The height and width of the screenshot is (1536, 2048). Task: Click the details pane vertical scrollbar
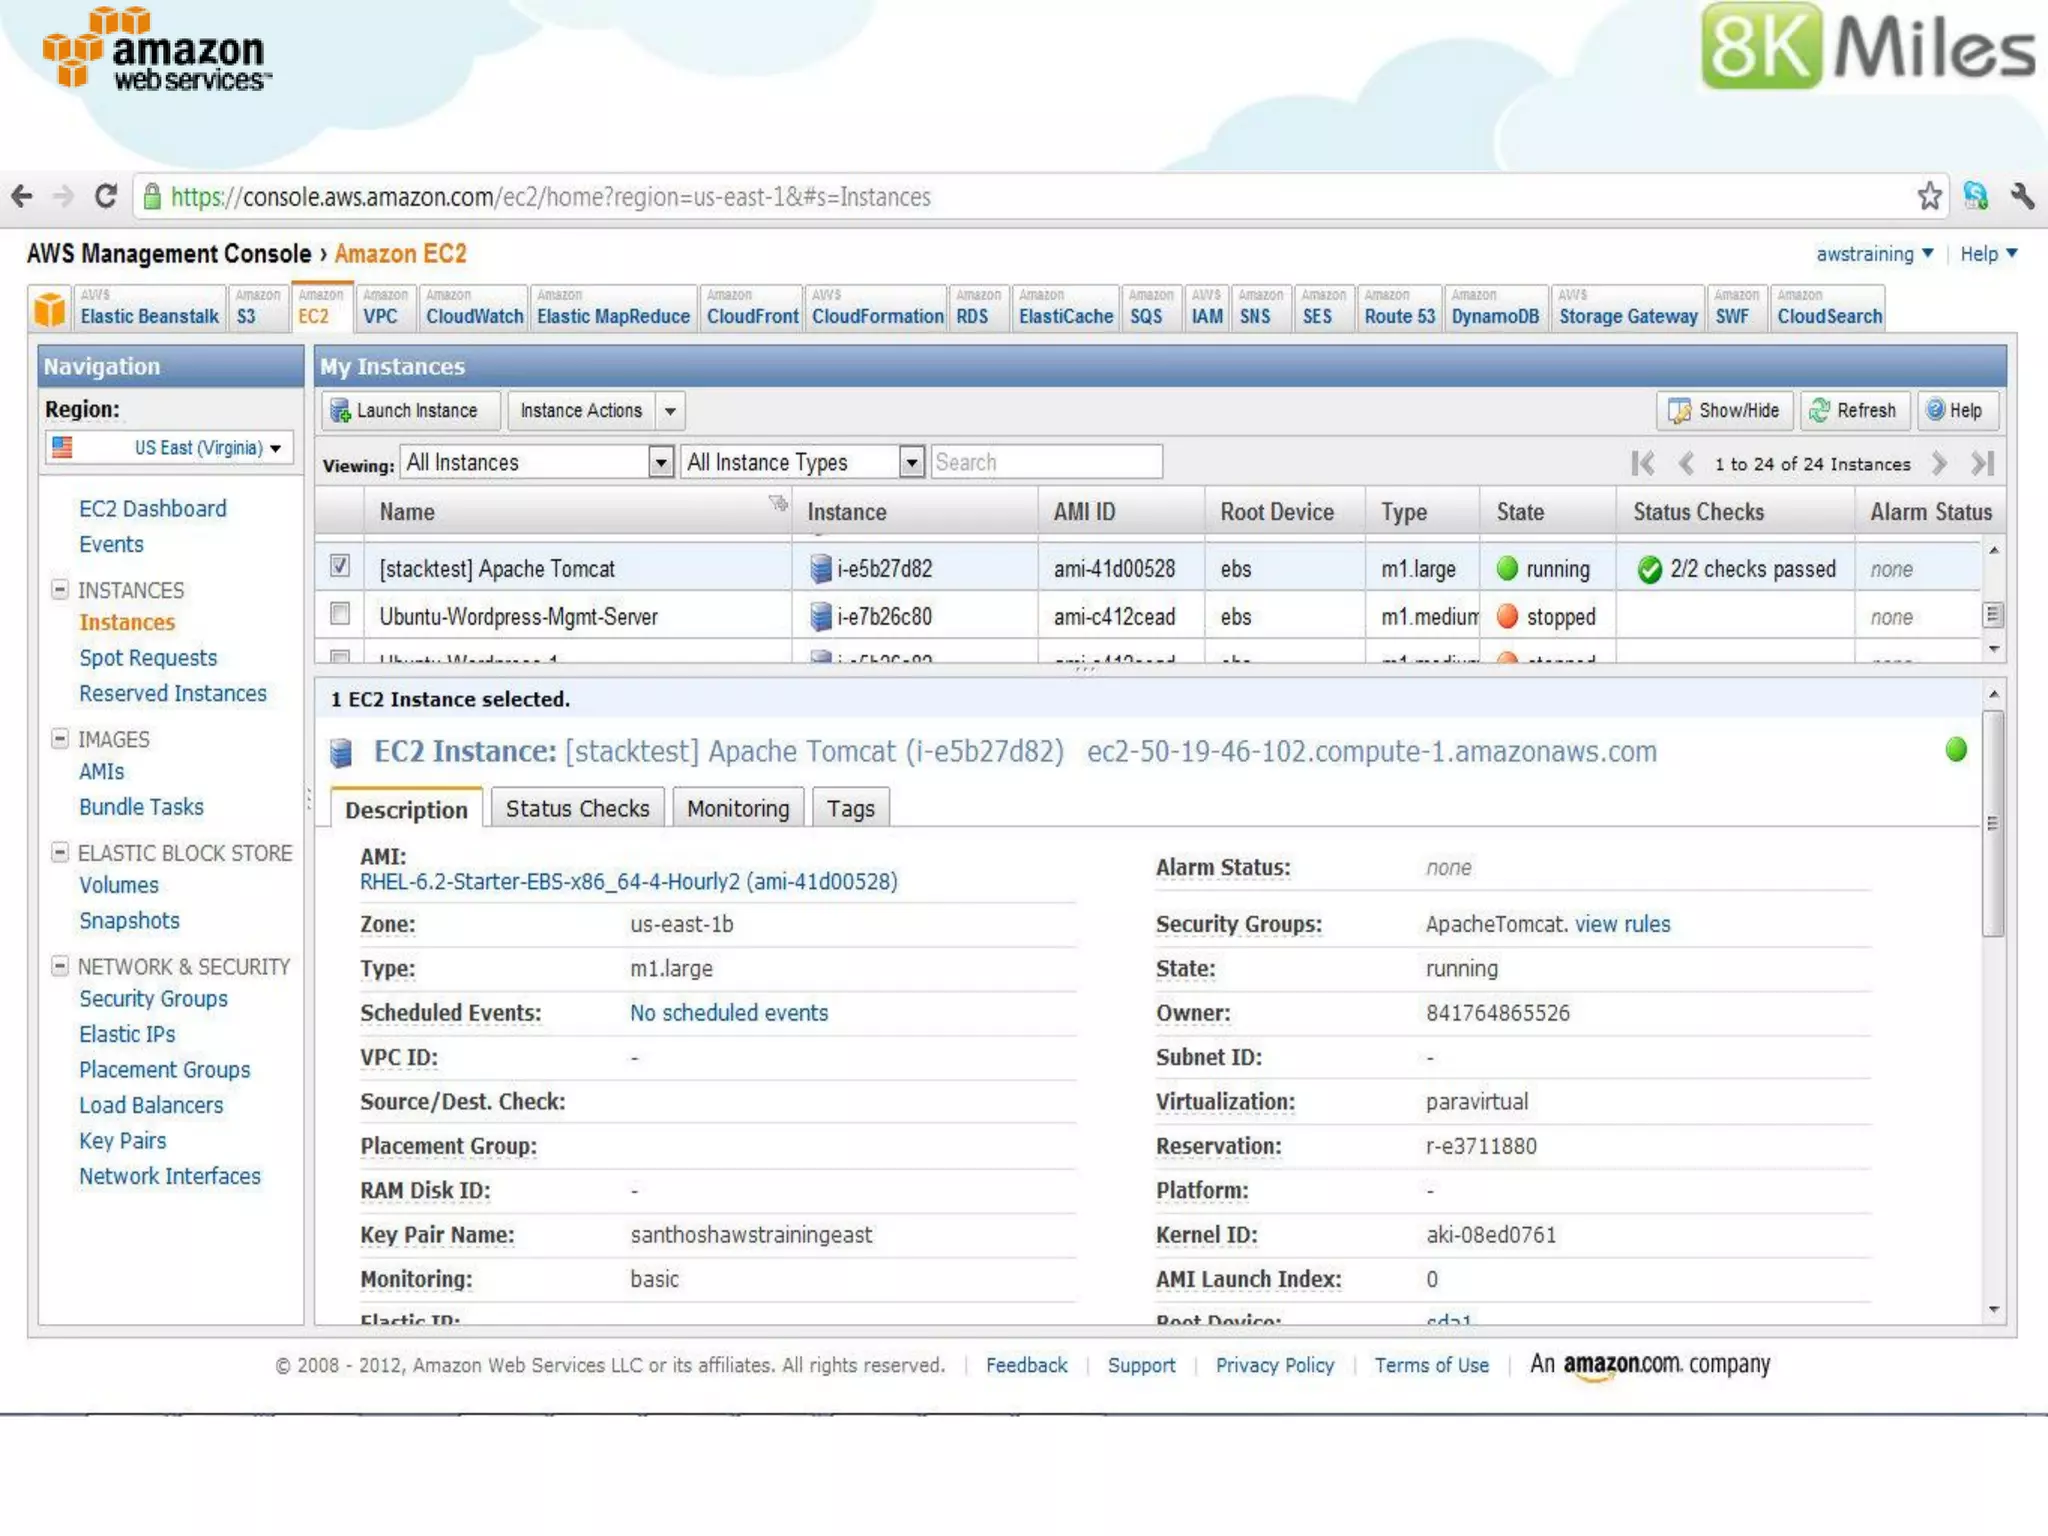click(1993, 822)
